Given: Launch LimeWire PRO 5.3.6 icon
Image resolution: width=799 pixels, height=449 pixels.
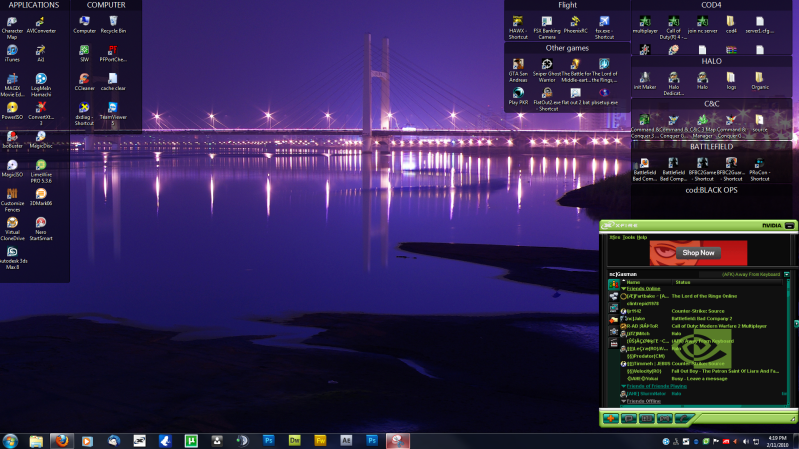Looking at the screenshot, I should [41, 171].
